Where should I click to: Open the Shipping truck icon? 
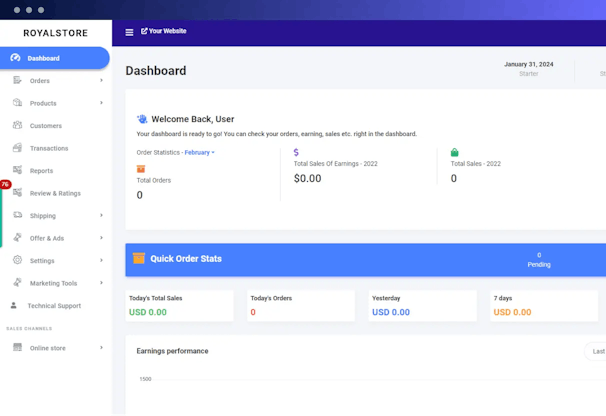click(x=17, y=215)
